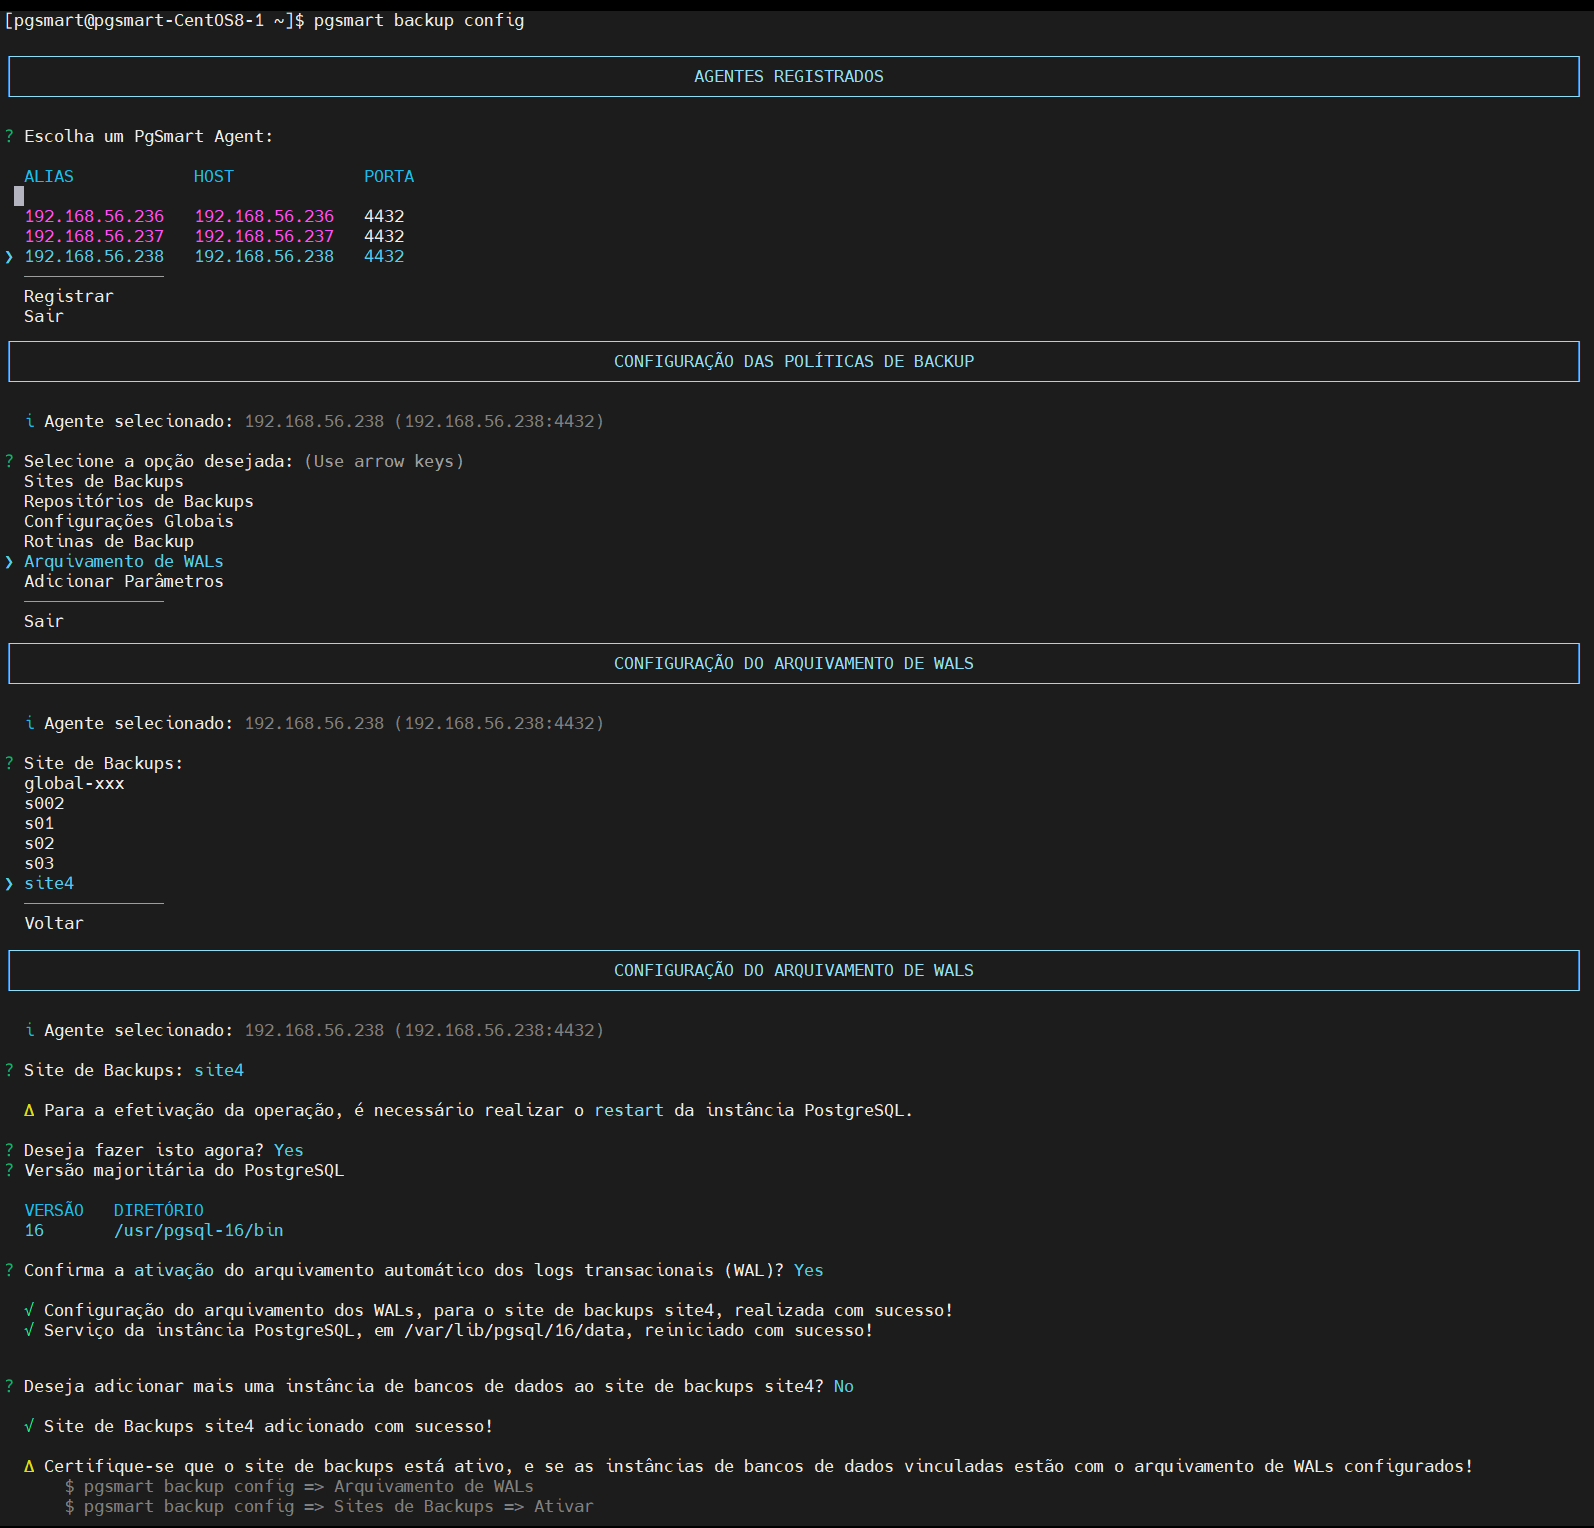Click the Yes answer after Deseja fazer isto agora
The height and width of the screenshot is (1528, 1594).
click(289, 1150)
